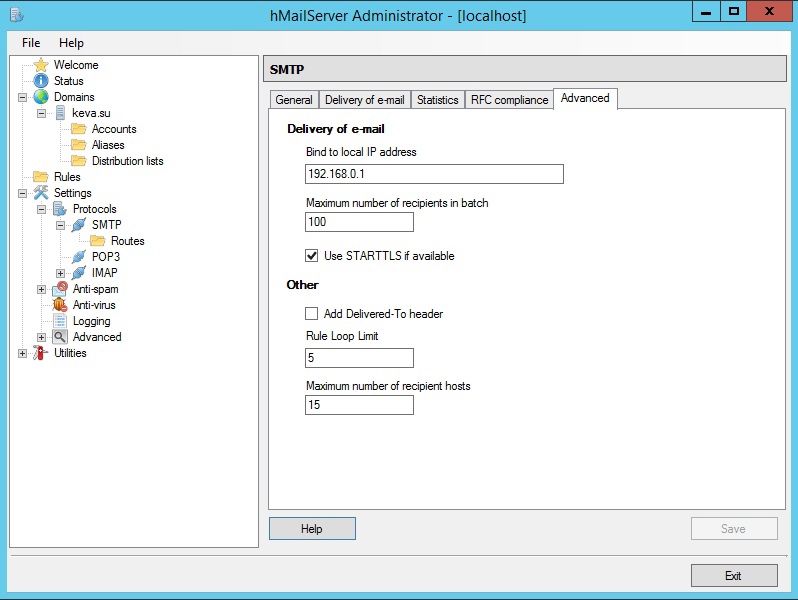Image resolution: width=798 pixels, height=600 pixels.
Task: Collapse the keva.su domain node
Action: click(41, 113)
